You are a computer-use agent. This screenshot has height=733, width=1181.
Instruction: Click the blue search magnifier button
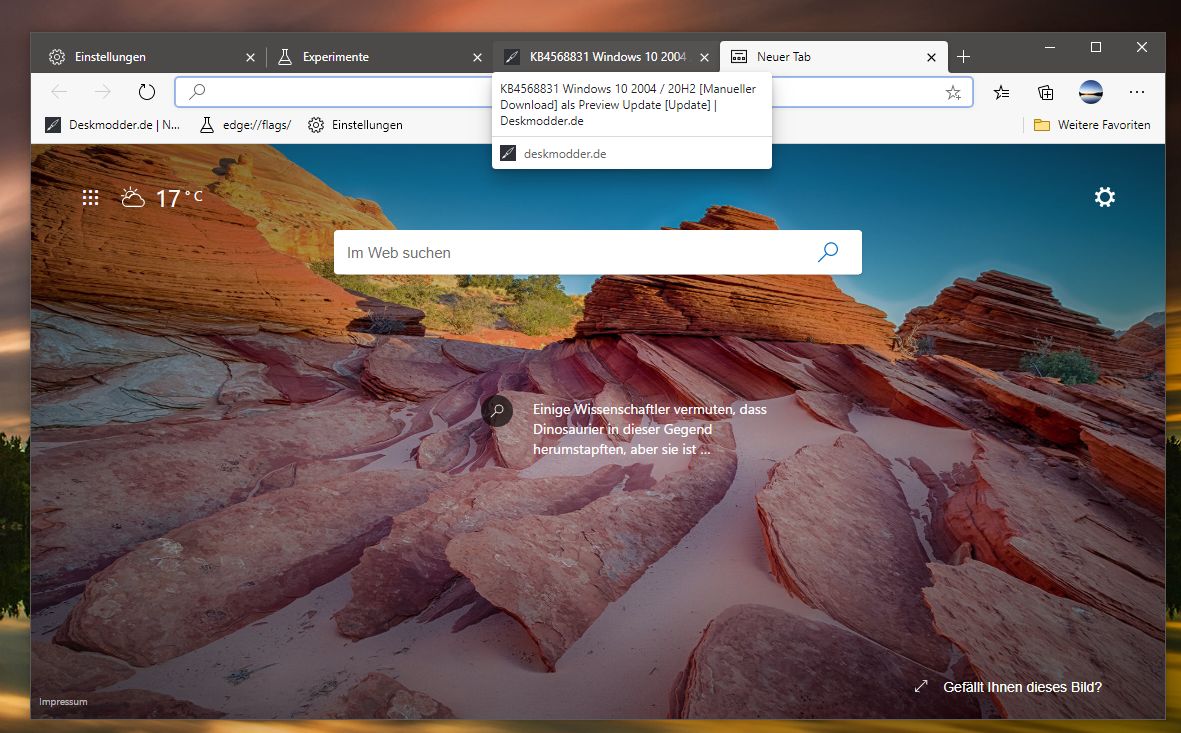[x=828, y=252]
